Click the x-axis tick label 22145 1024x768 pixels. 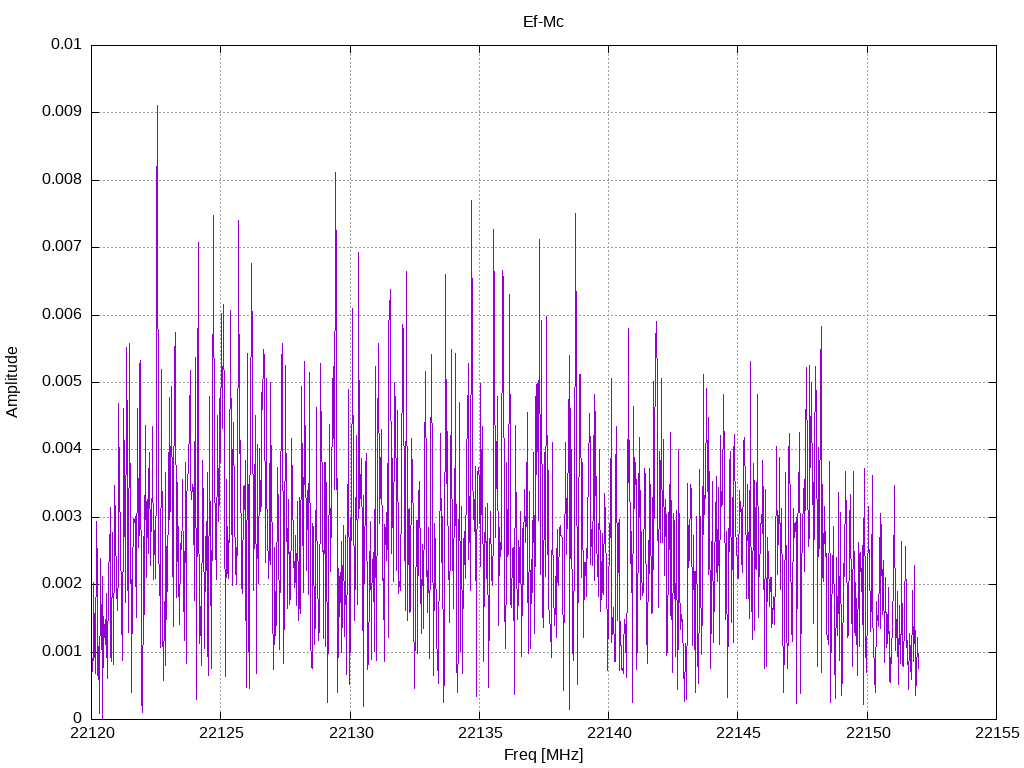pyautogui.click(x=738, y=733)
